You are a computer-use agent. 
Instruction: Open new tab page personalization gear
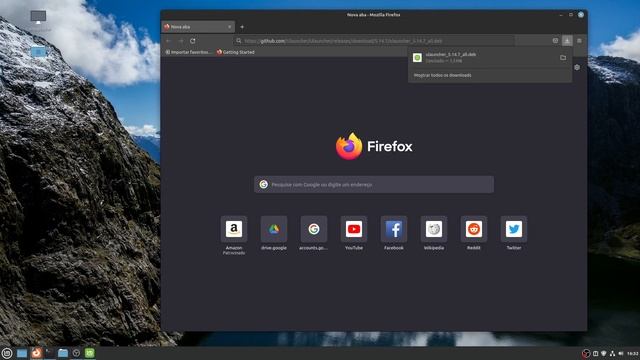coord(577,67)
